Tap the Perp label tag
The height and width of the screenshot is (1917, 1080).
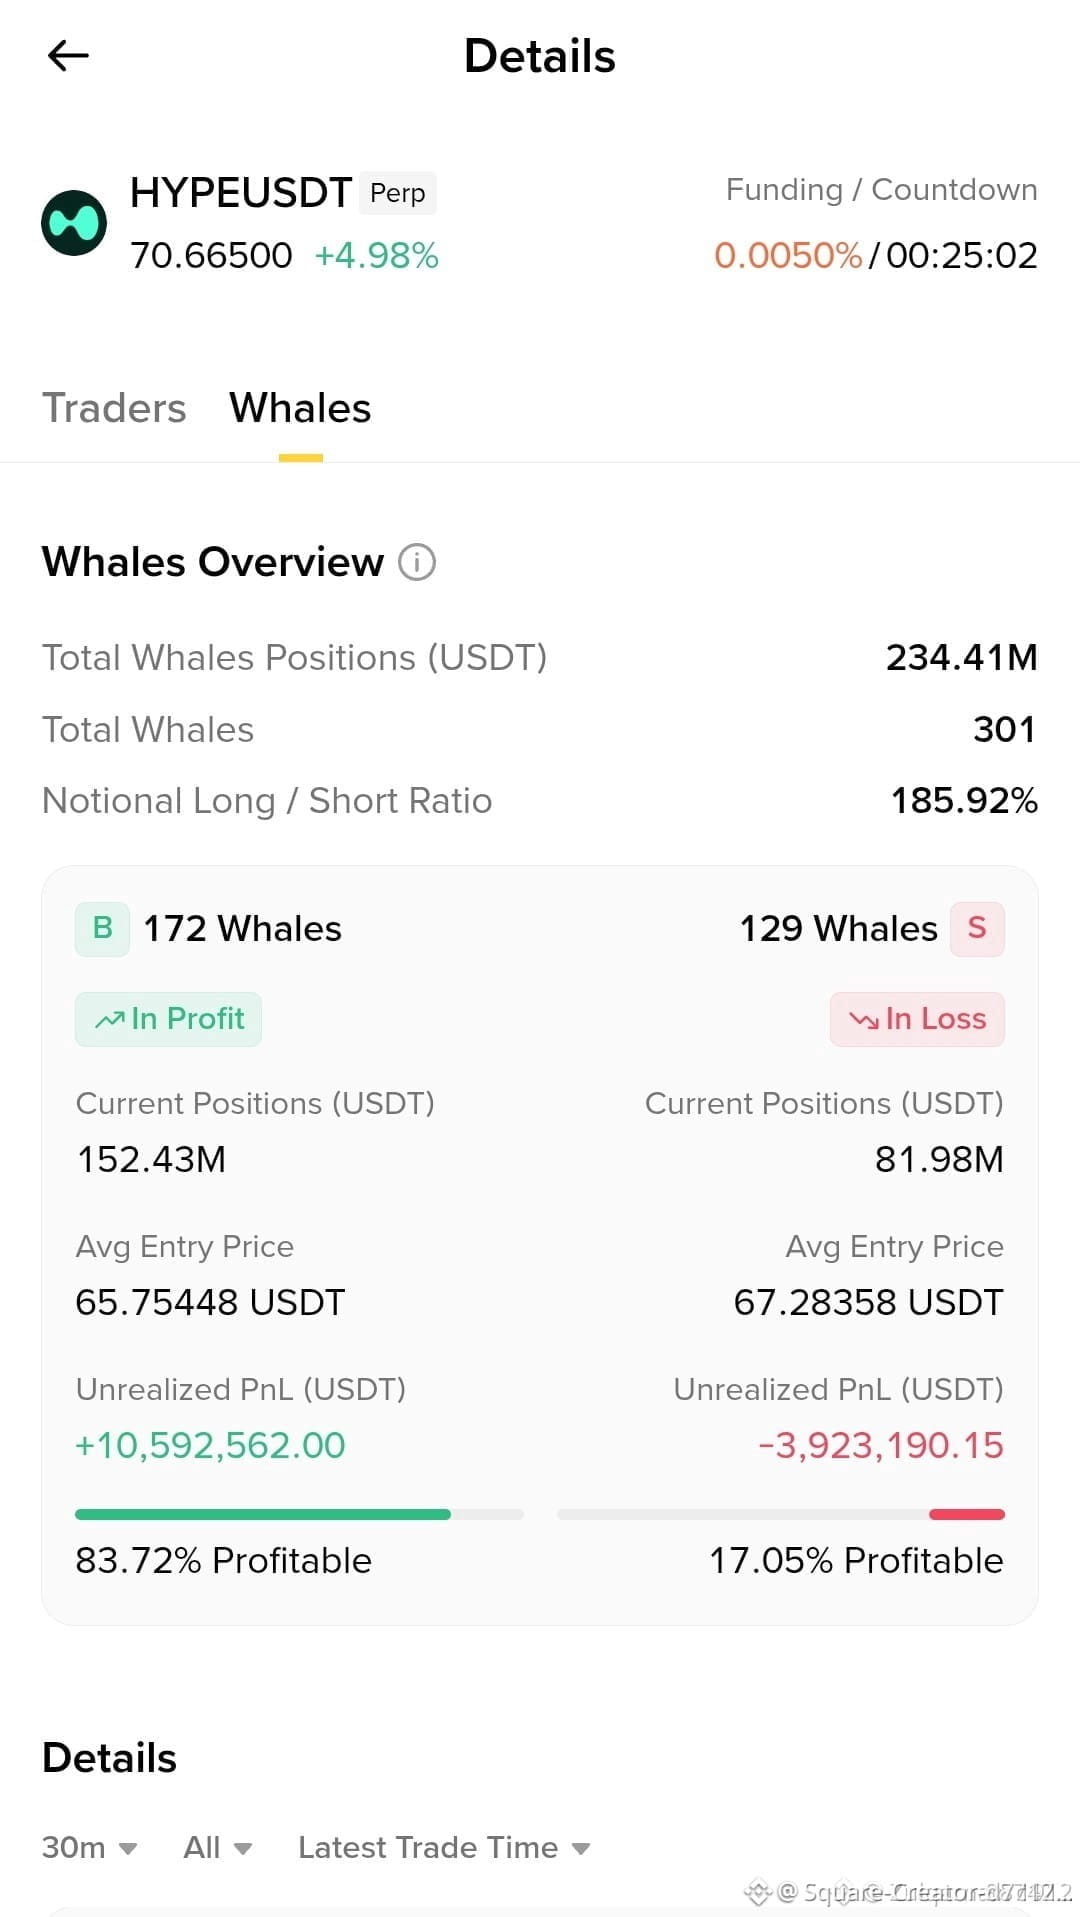[x=397, y=193]
